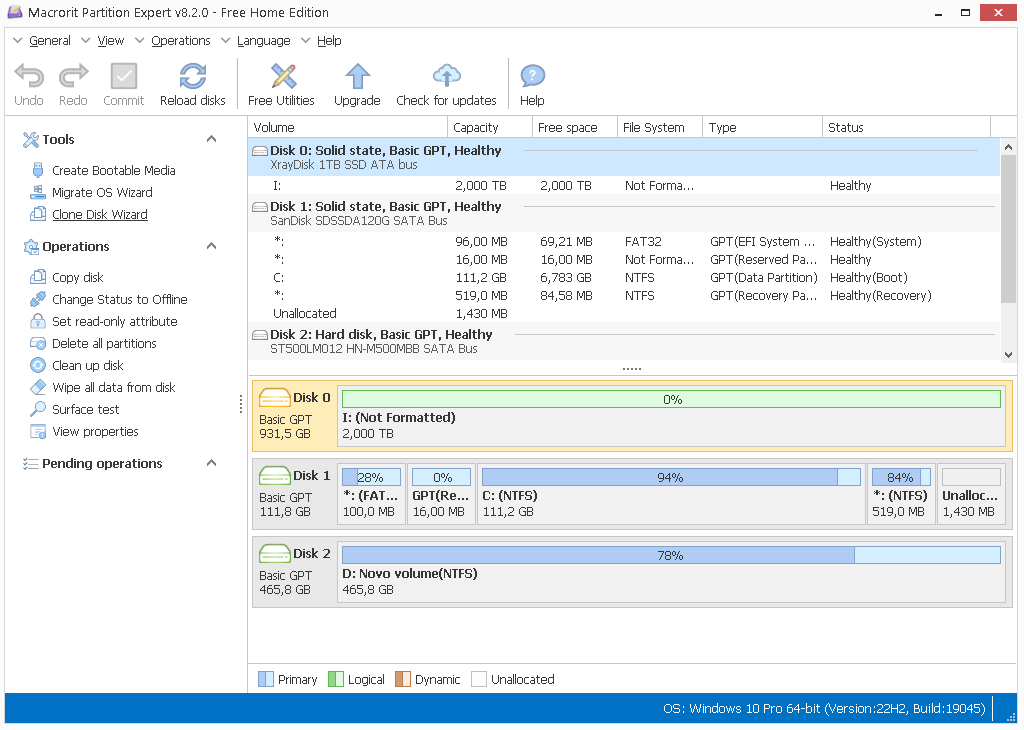Image resolution: width=1024 pixels, height=730 pixels.
Task: Expand the Language menu dropdown arrow
Action: click(x=226, y=40)
